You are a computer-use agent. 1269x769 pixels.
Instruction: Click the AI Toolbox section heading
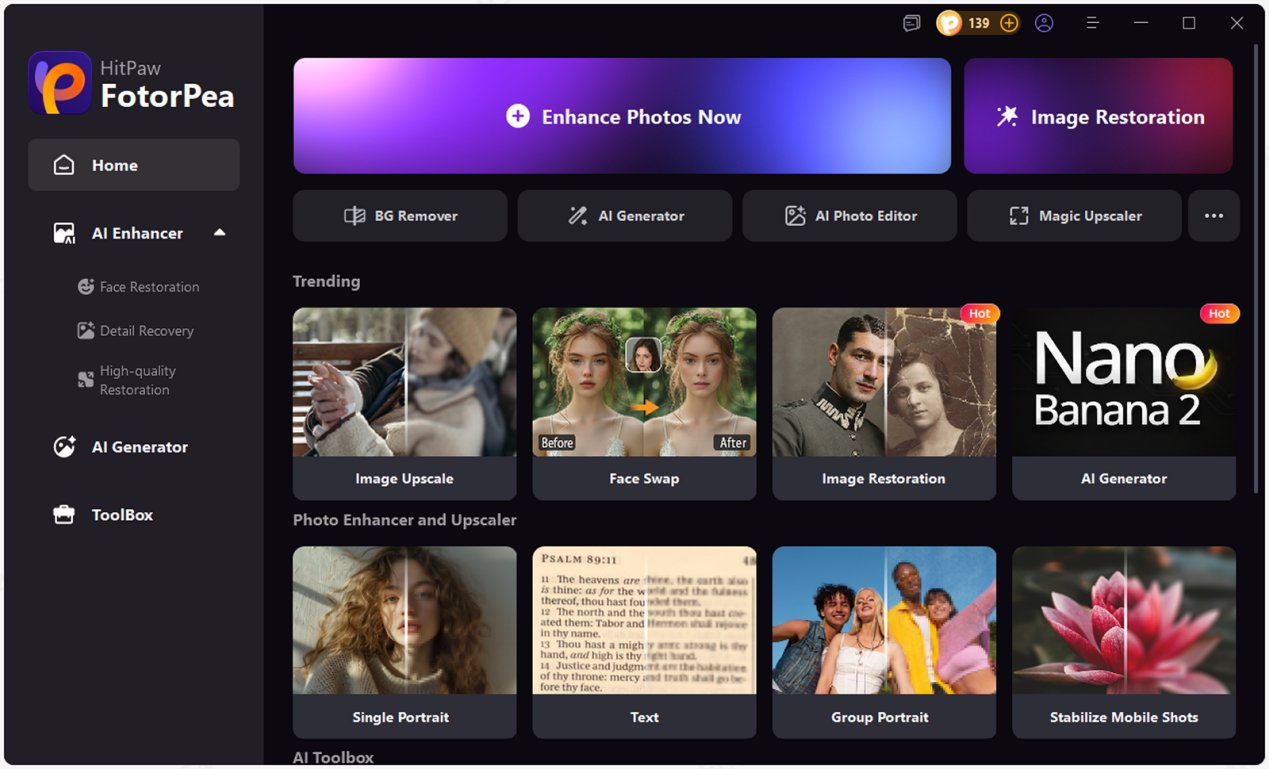point(333,757)
